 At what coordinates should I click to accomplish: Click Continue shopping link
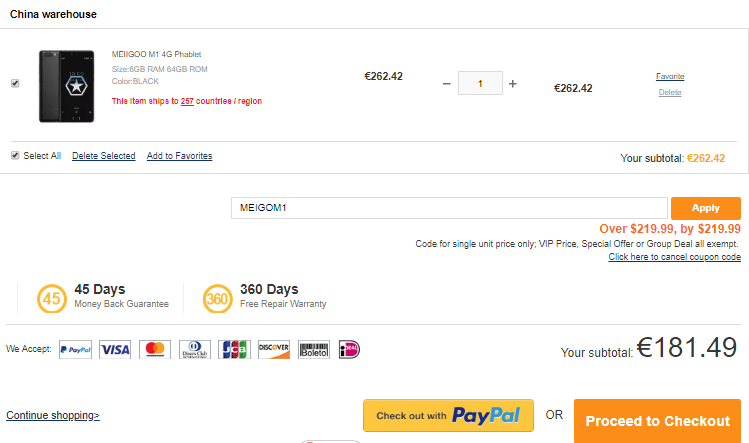[x=53, y=415]
